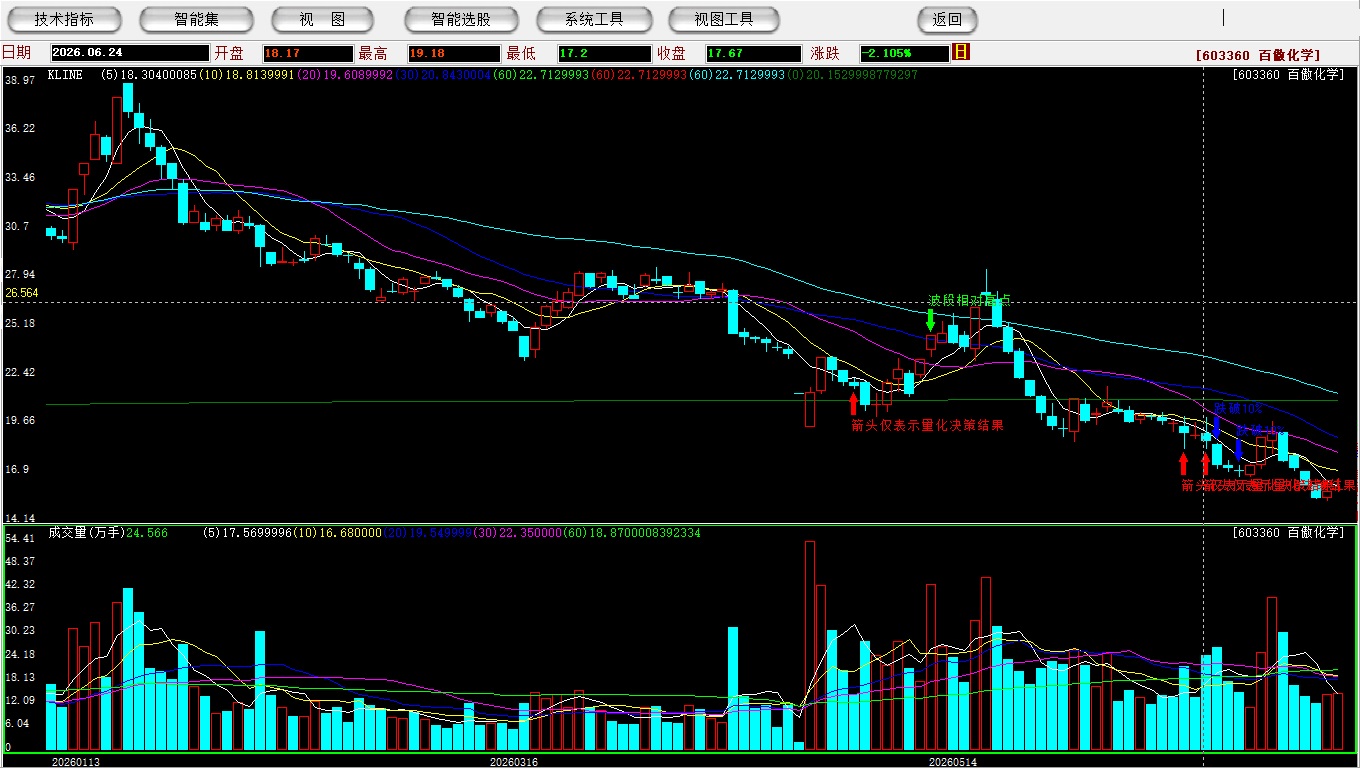This screenshot has width=1360, height=768.
Task: Click the tallest red volume bar
Action: 810,646
